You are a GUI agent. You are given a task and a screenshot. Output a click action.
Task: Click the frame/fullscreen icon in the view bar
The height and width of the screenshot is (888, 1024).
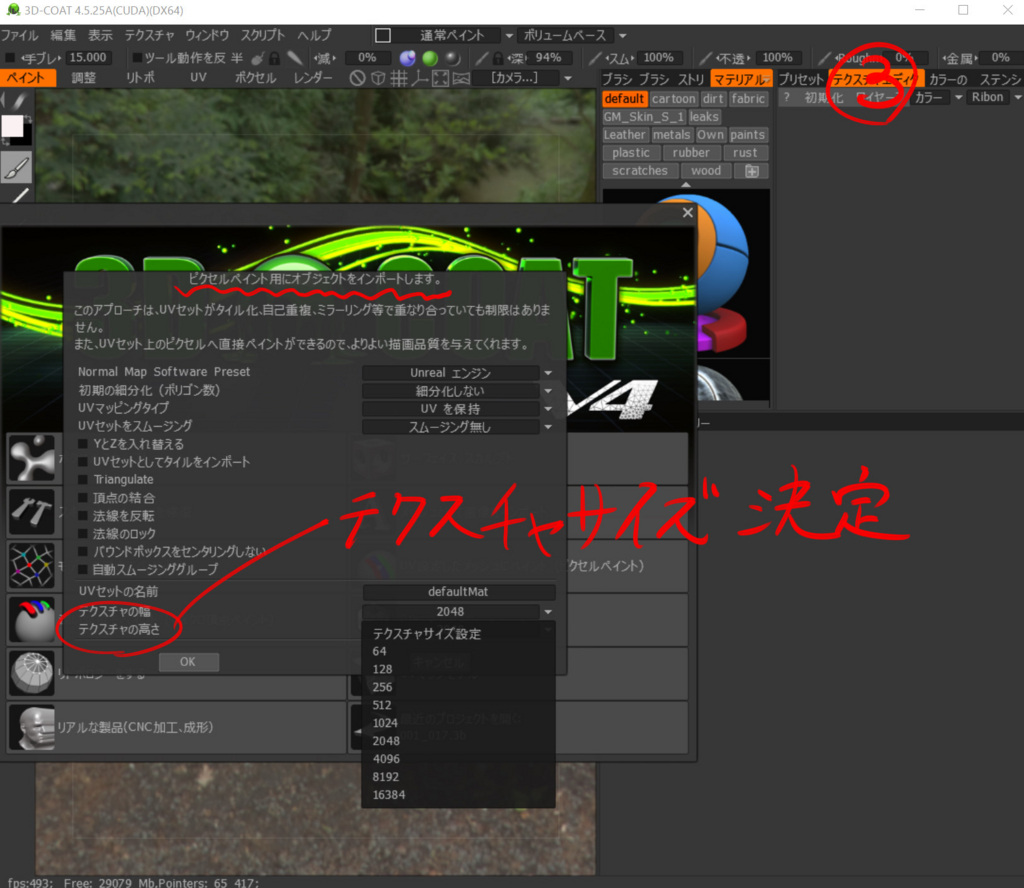[440, 78]
